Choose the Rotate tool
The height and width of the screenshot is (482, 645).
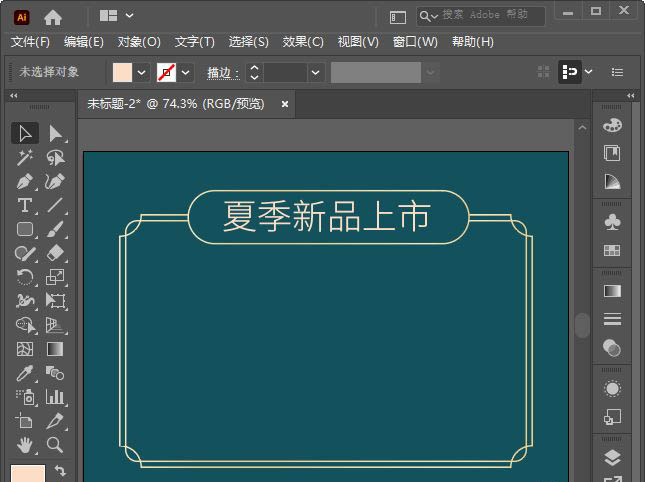click(25, 277)
